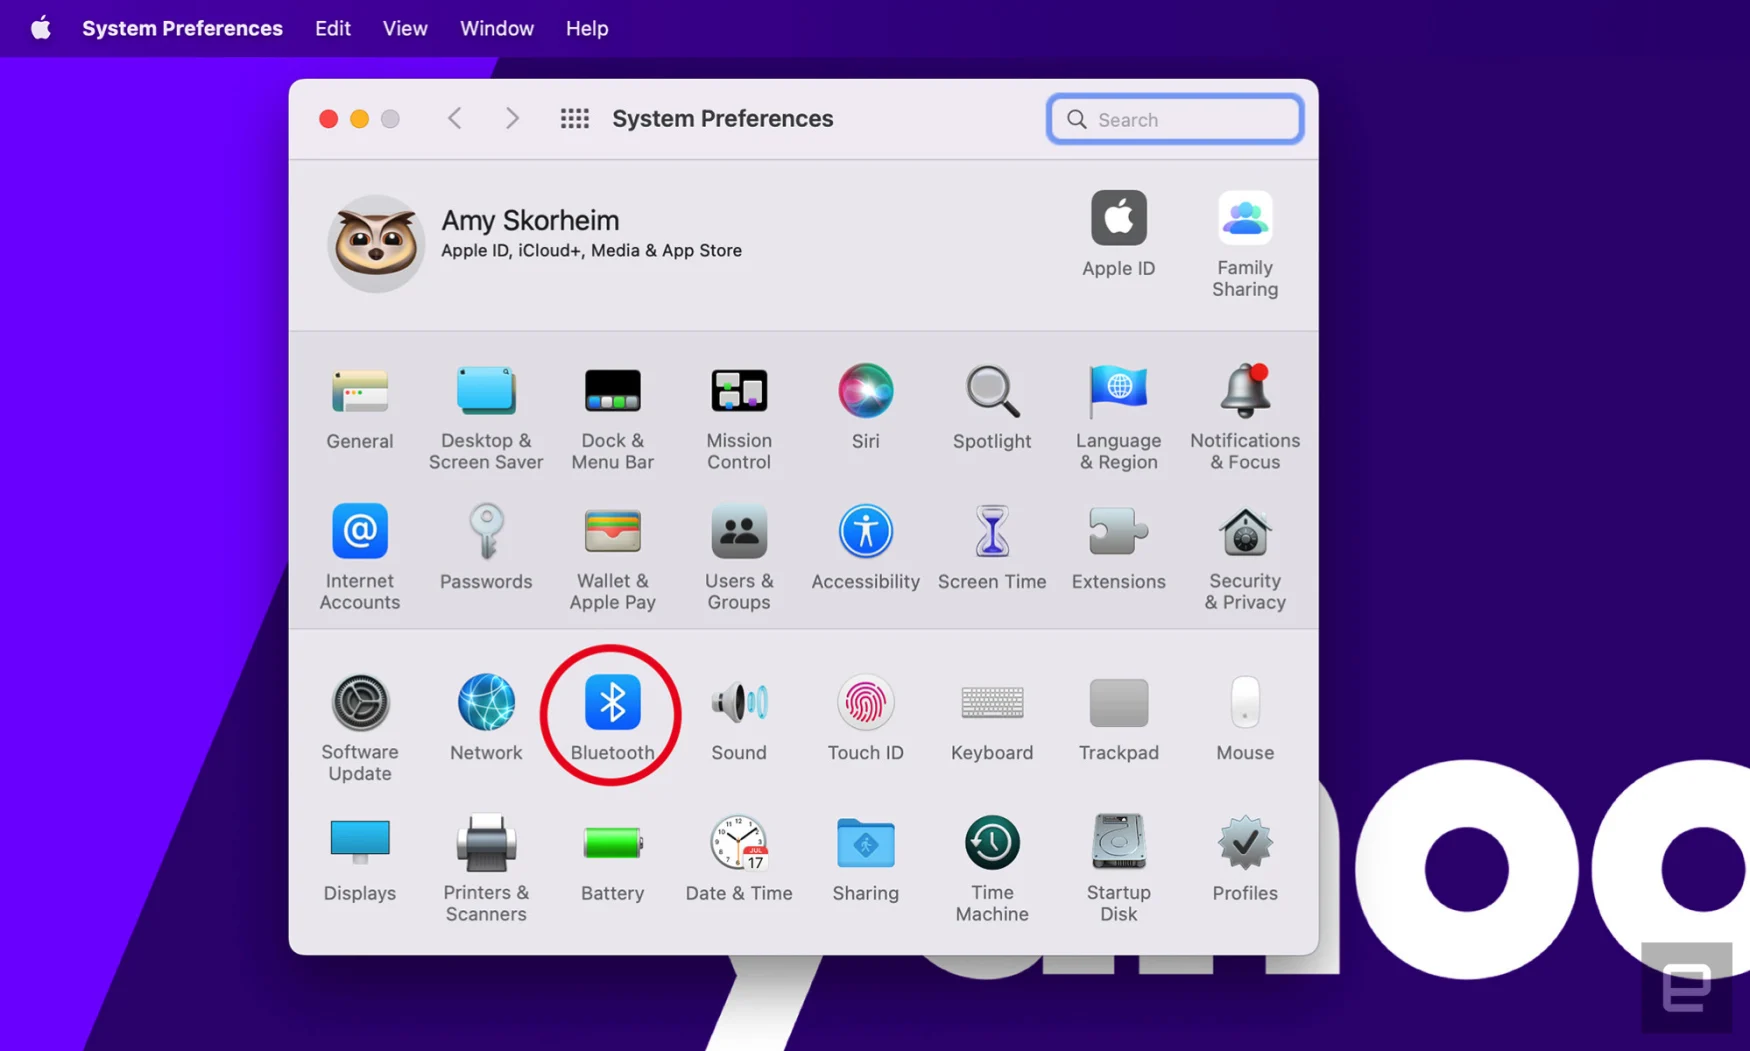This screenshot has height=1051, width=1750.
Task: Click the Show All grid button
Action: pyautogui.click(x=574, y=119)
